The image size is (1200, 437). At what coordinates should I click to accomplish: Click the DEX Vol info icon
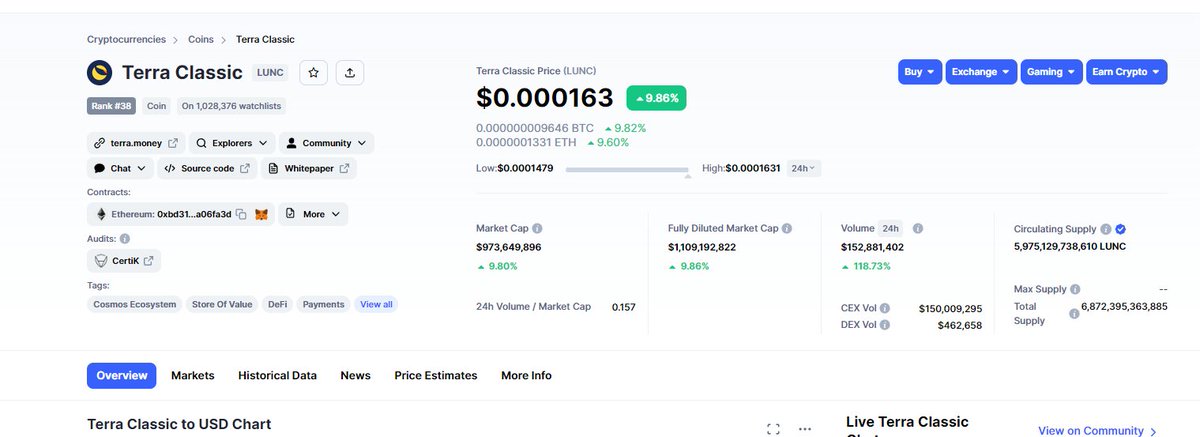884,325
